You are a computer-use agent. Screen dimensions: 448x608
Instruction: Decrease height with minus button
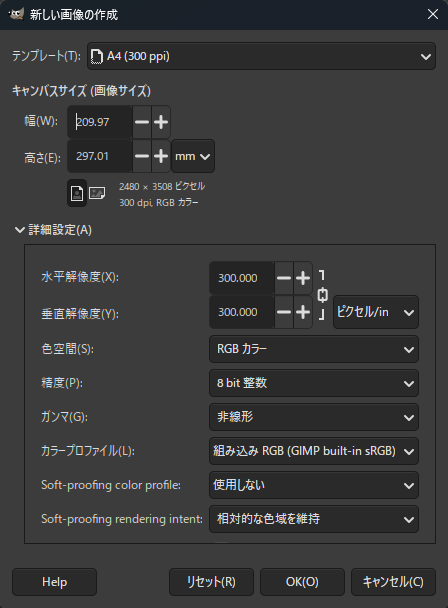coord(142,156)
